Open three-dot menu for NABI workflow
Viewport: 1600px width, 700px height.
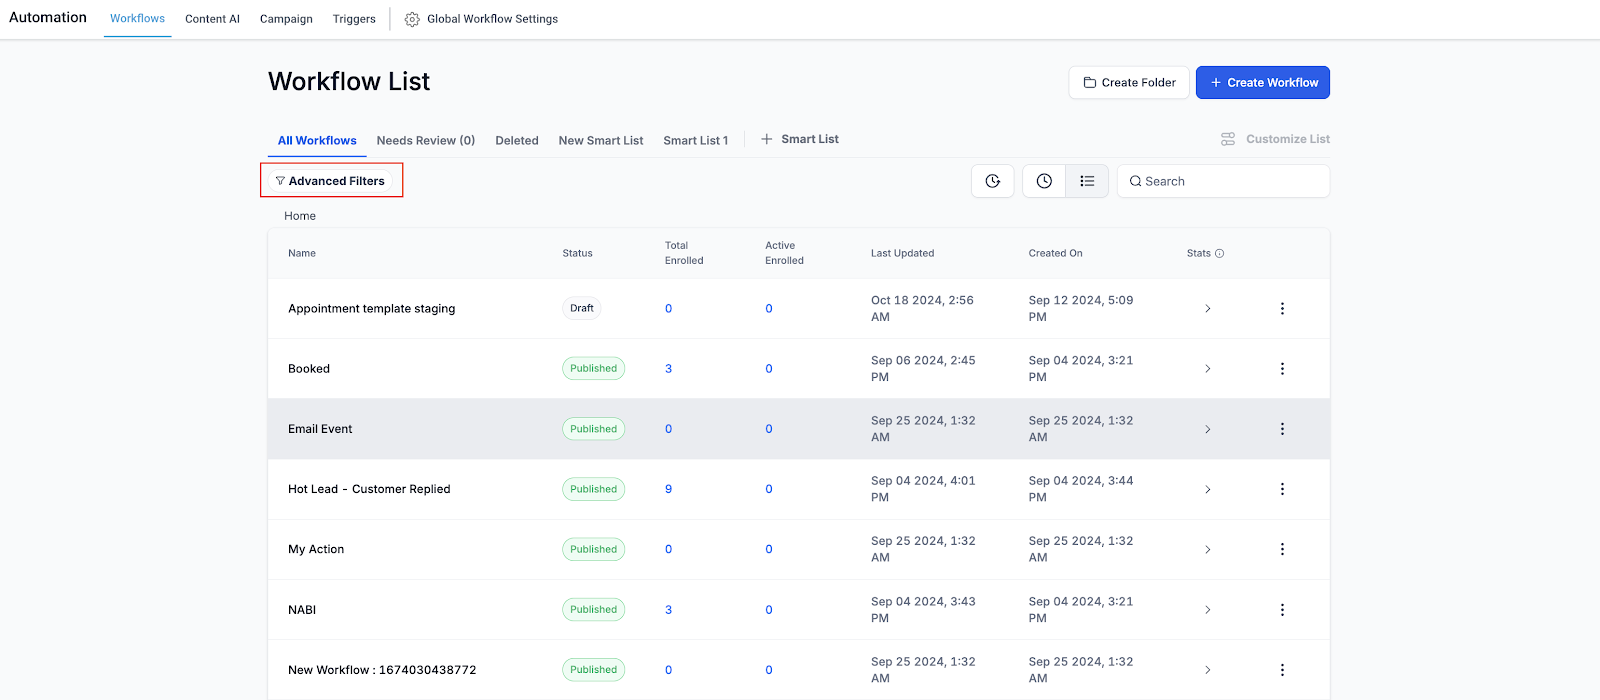1282,610
